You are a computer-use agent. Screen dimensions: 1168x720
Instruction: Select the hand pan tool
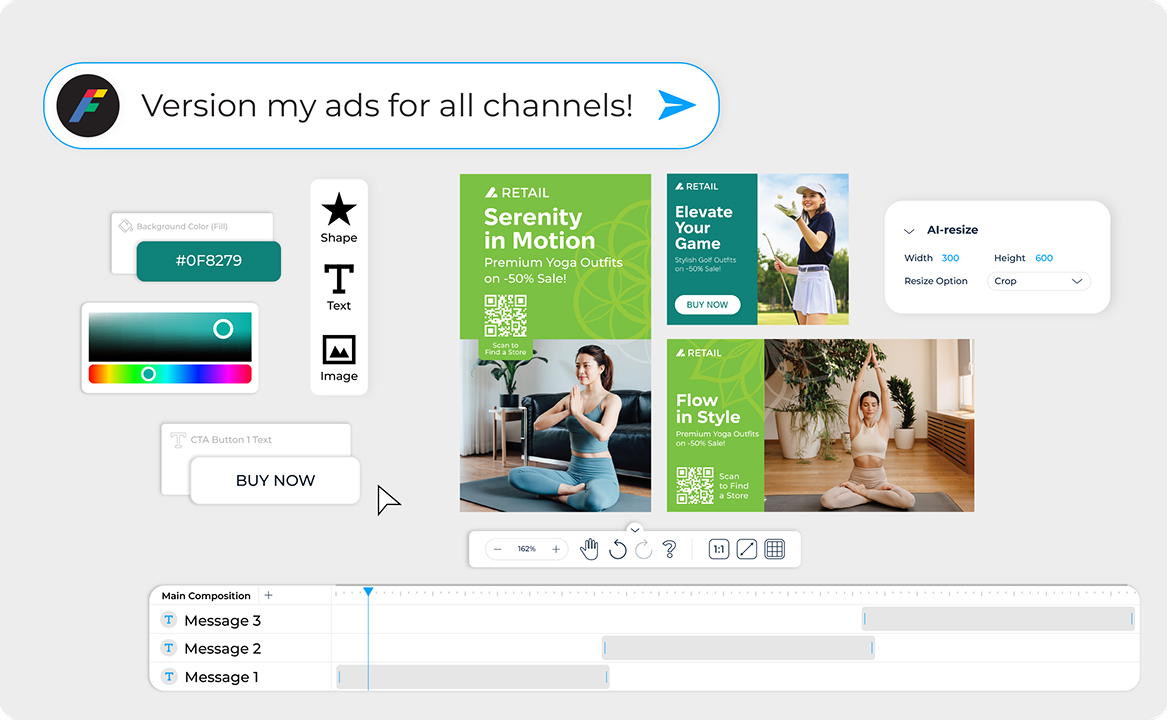pyautogui.click(x=589, y=549)
